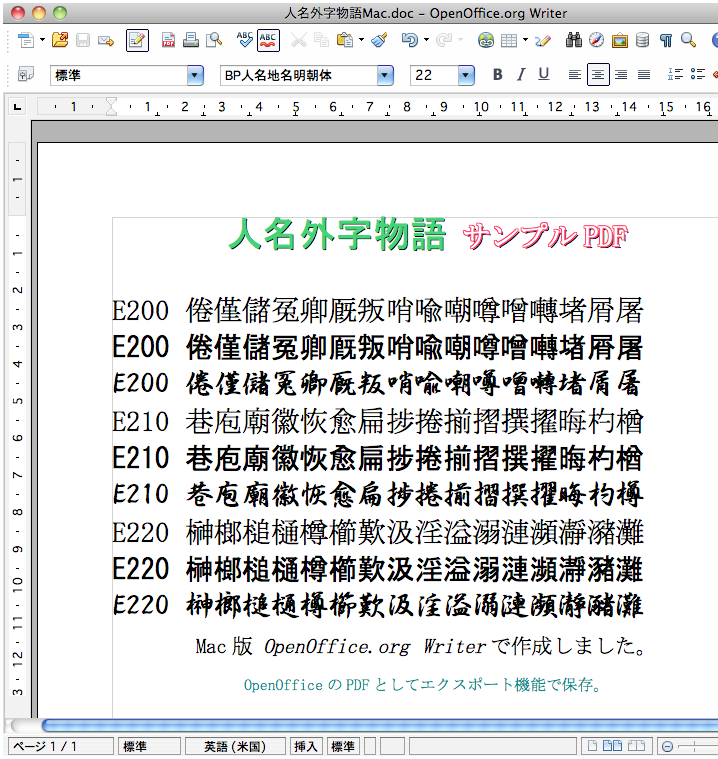Toggle Bold formatting
Screen dimensions: 718x759
click(497, 75)
